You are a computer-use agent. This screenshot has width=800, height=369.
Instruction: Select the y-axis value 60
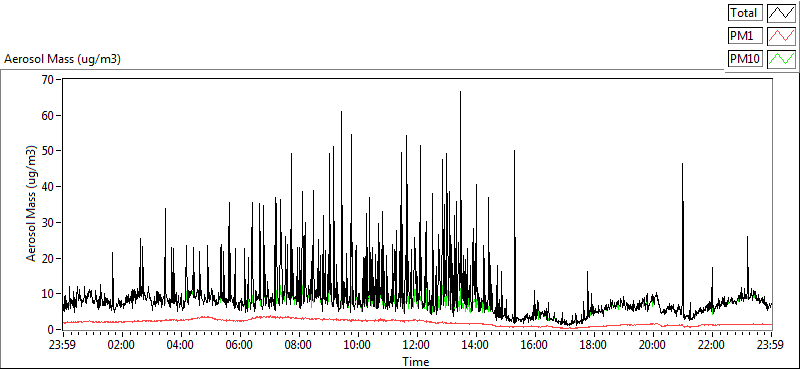48,115
